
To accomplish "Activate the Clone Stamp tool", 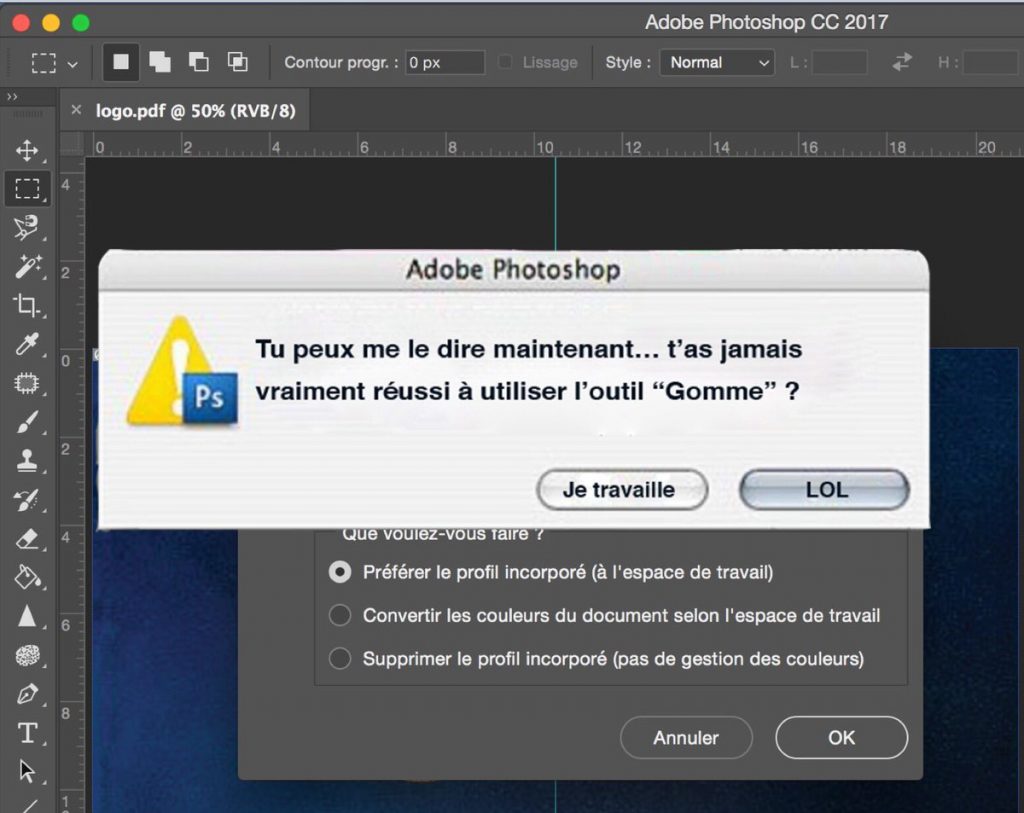I will pos(27,460).
